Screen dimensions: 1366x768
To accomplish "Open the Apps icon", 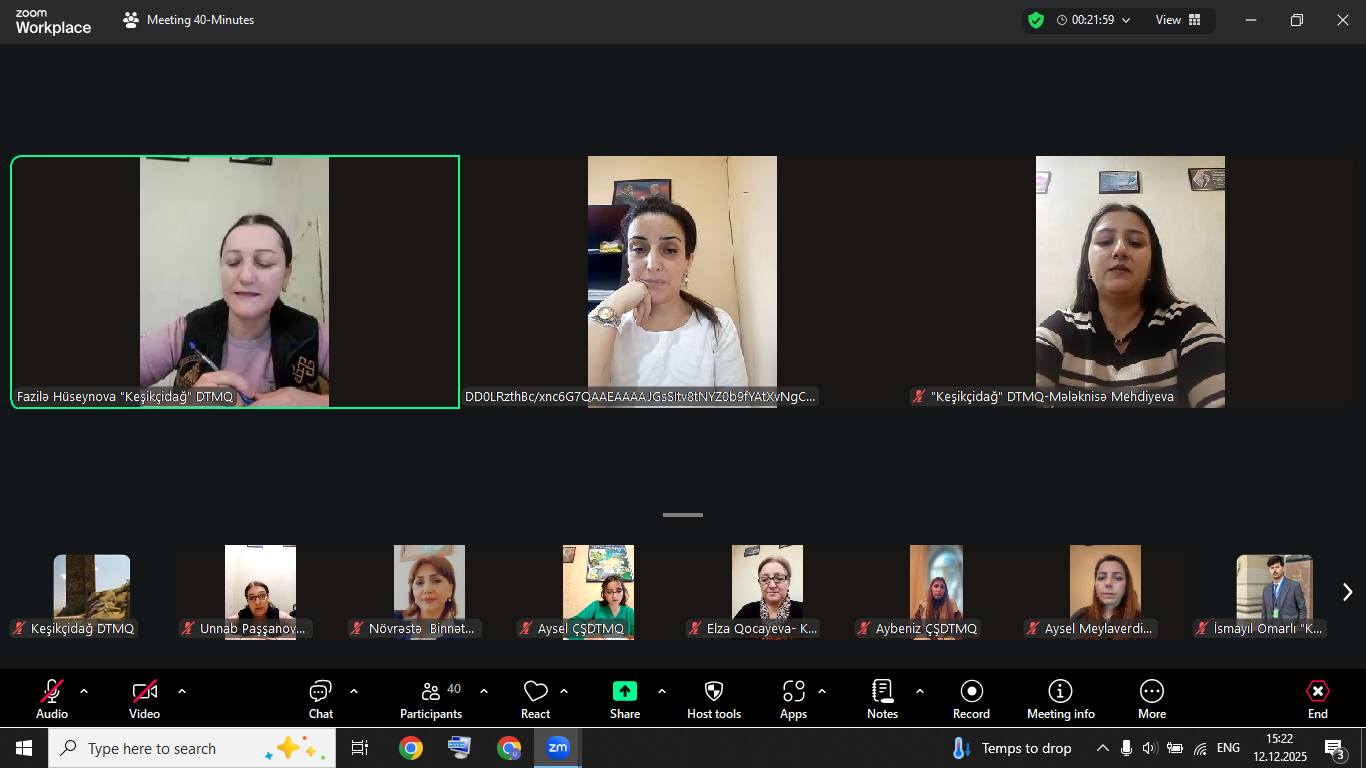I will point(793,692).
